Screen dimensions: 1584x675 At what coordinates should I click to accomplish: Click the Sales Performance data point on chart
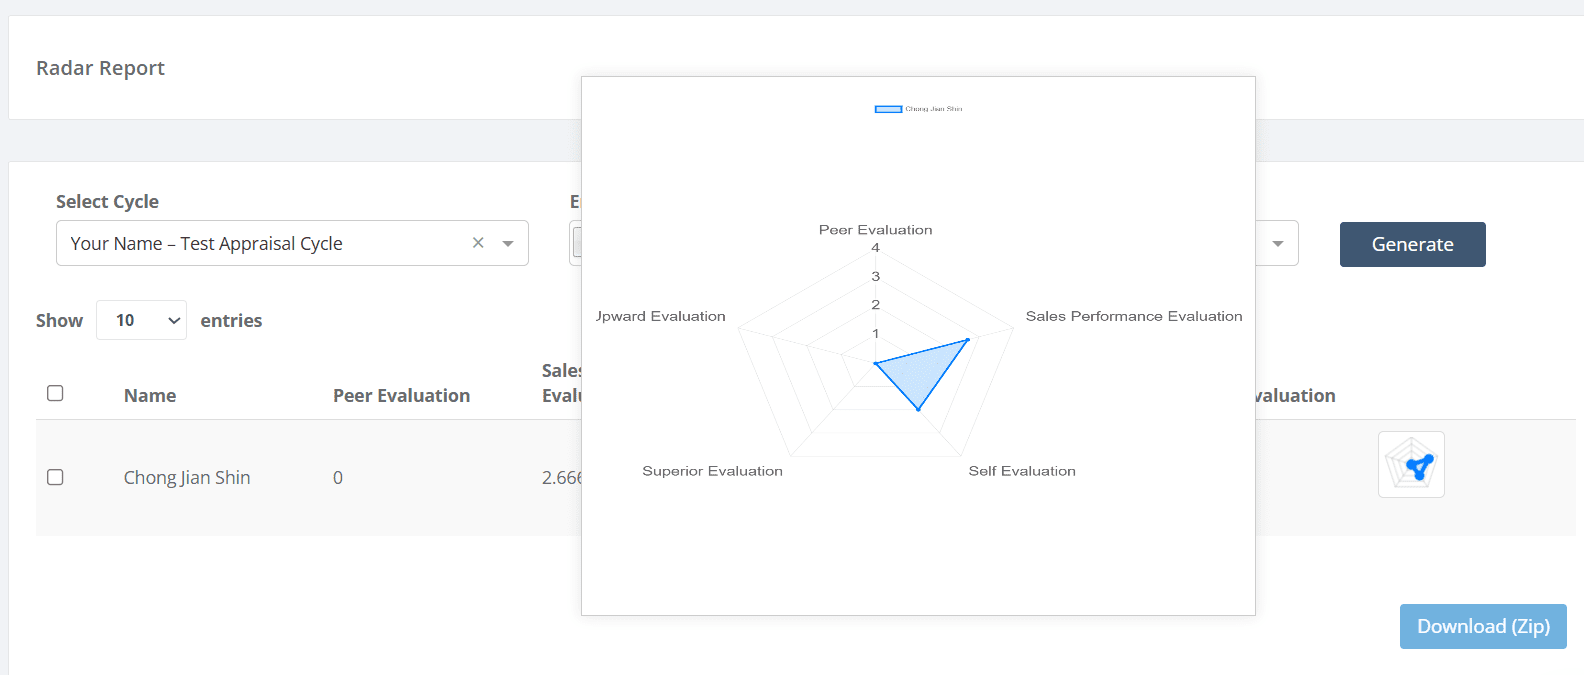coord(967,340)
